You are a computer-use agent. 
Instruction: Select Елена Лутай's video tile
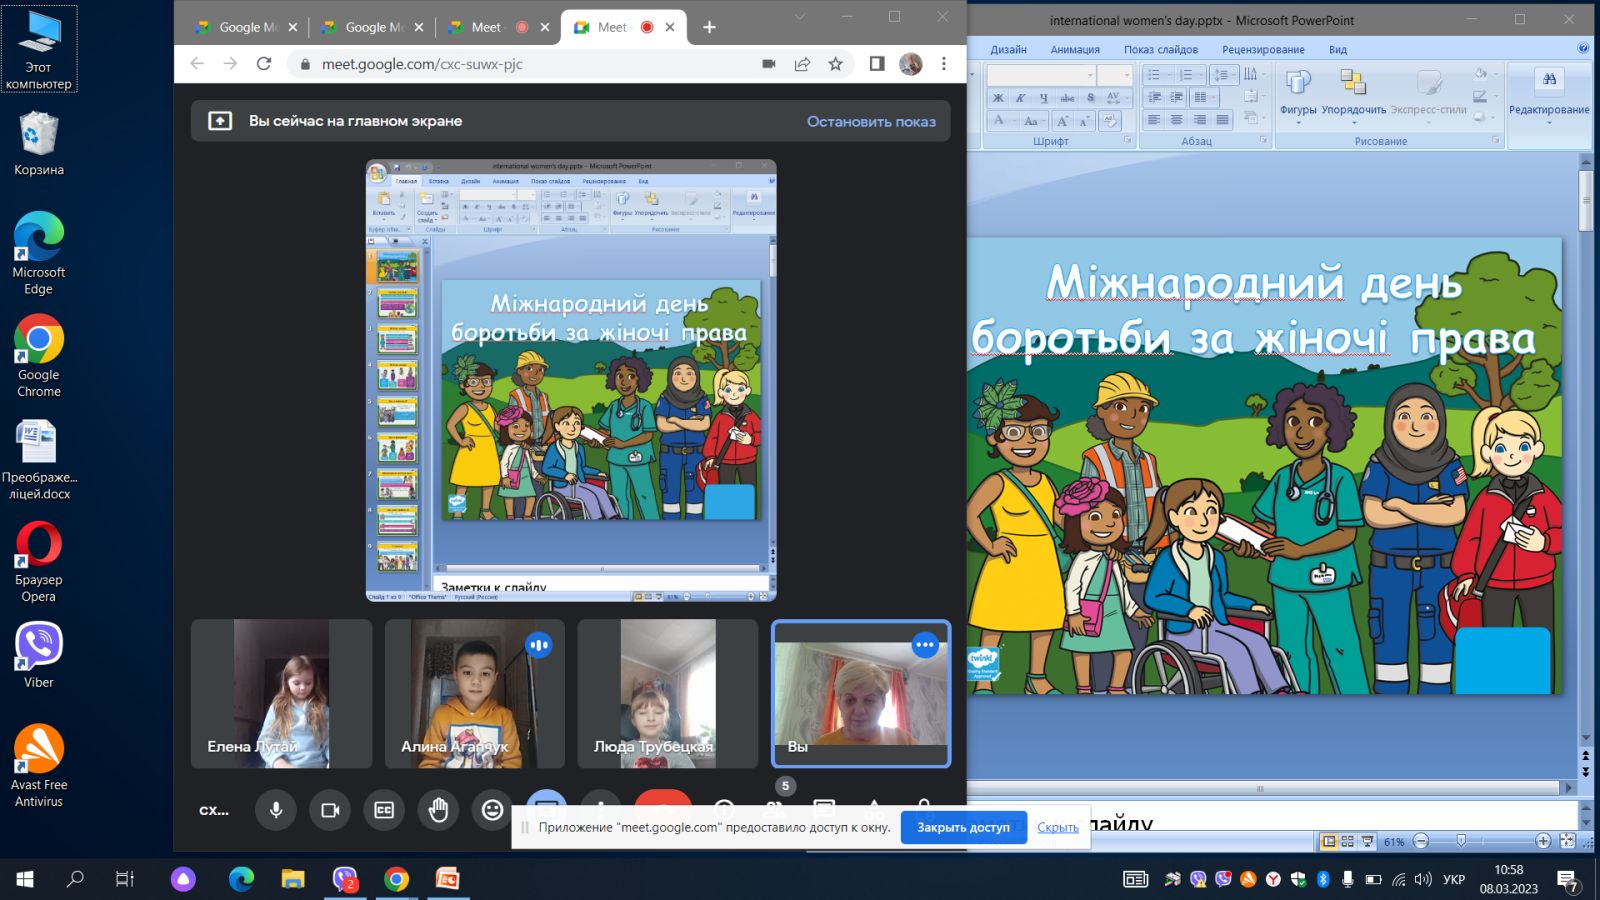pos(281,693)
